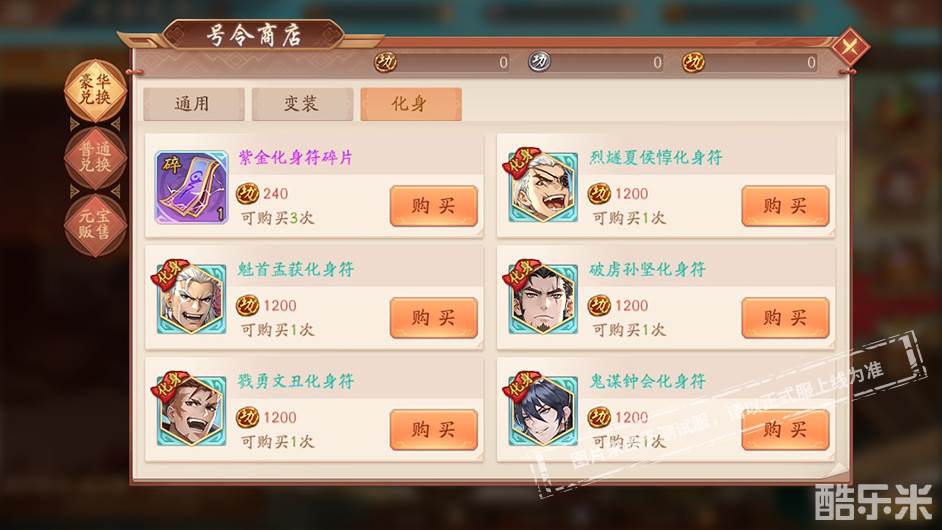Open the 元宝贩售 side category
942x530 pixels.
click(x=95, y=225)
